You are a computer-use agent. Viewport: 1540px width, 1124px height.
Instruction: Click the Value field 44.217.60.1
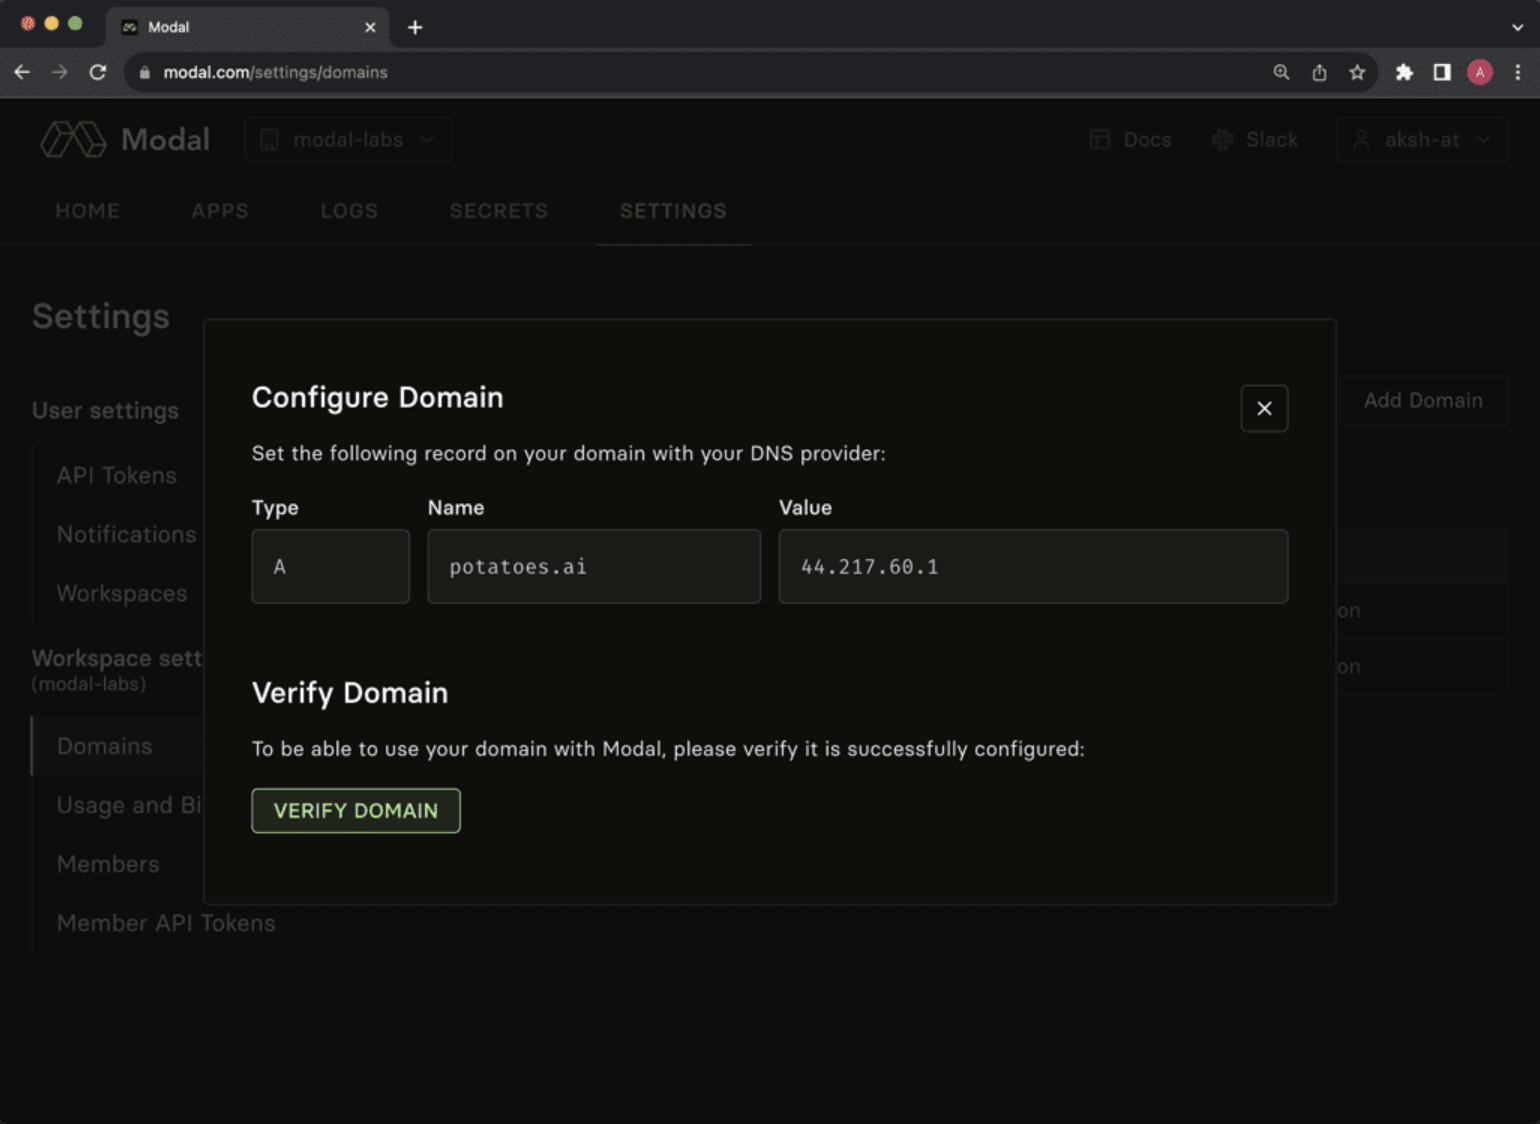tap(1033, 566)
